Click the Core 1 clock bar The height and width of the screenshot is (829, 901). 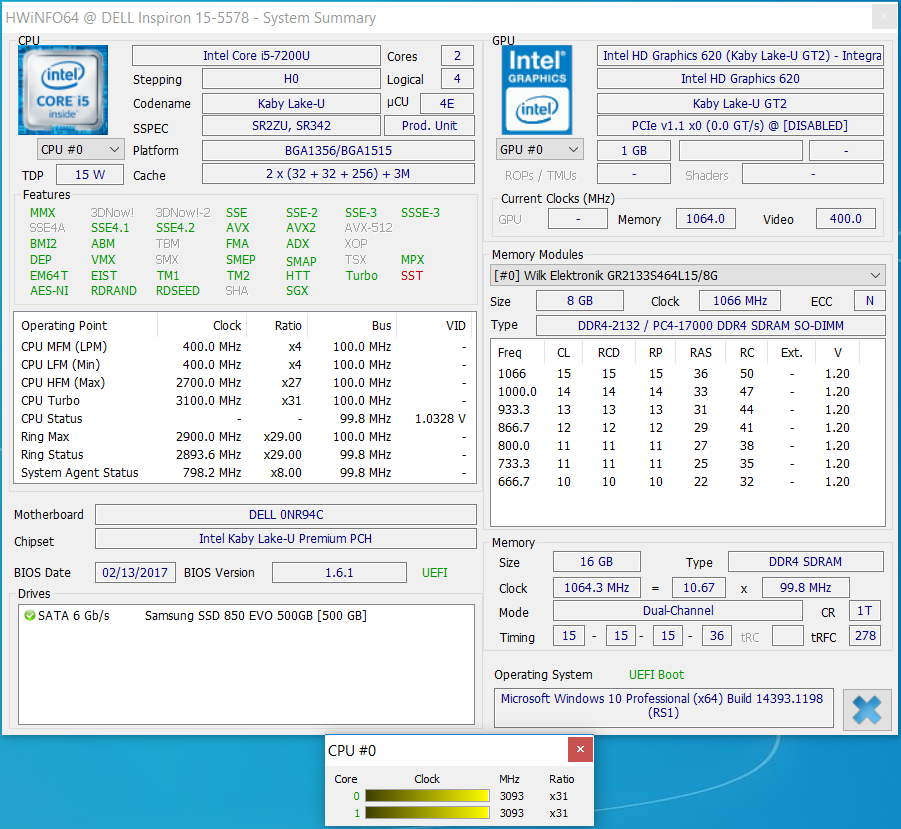click(x=427, y=813)
